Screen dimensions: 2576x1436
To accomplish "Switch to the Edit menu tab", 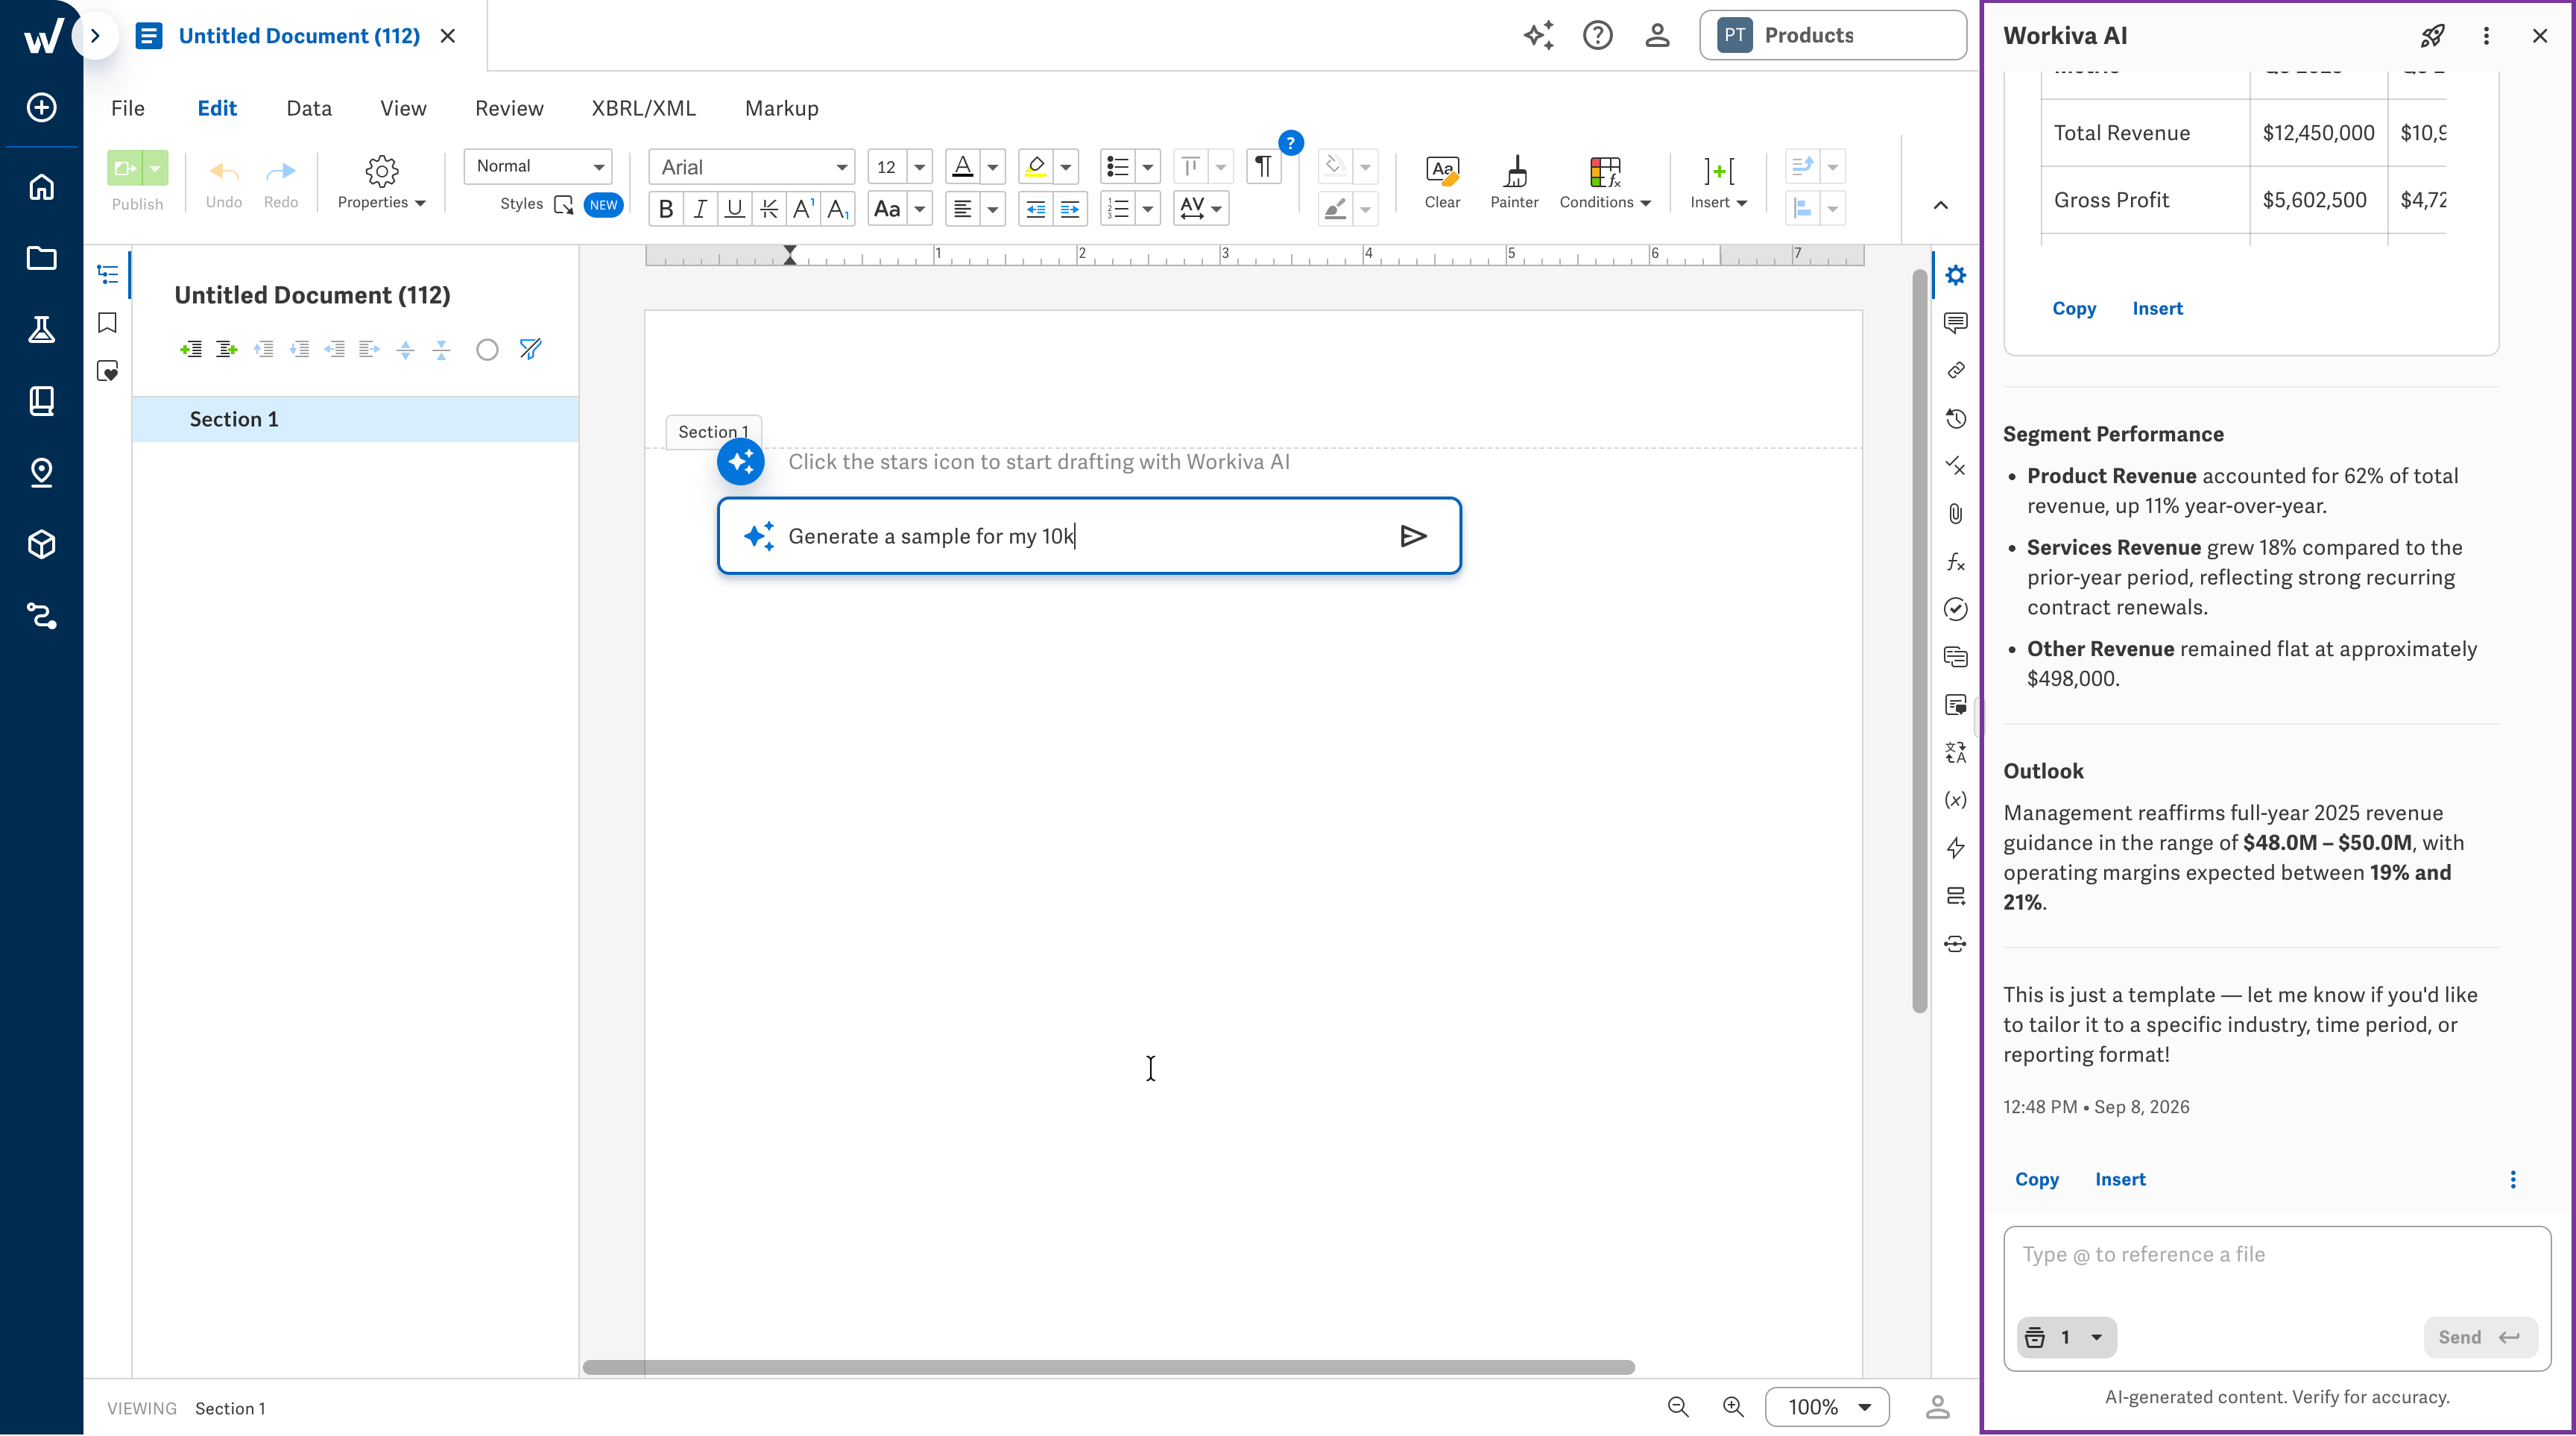I will click(x=217, y=108).
